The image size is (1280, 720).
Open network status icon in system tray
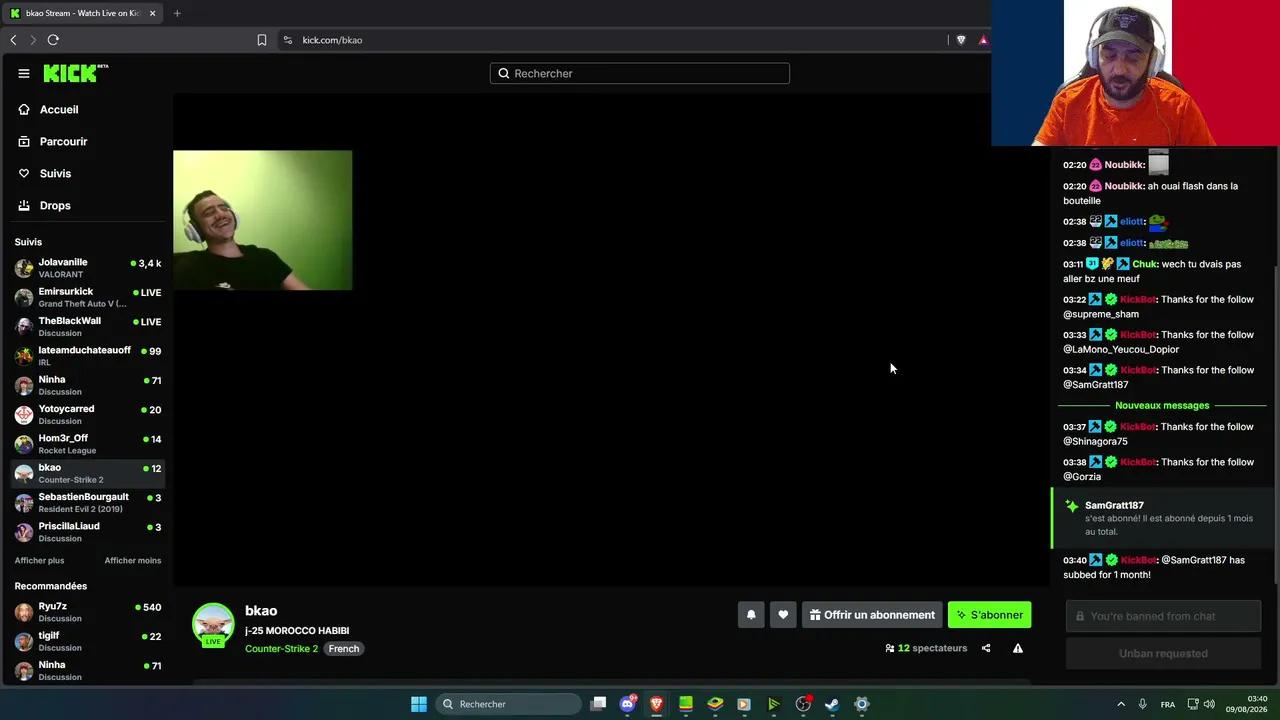(x=1193, y=704)
